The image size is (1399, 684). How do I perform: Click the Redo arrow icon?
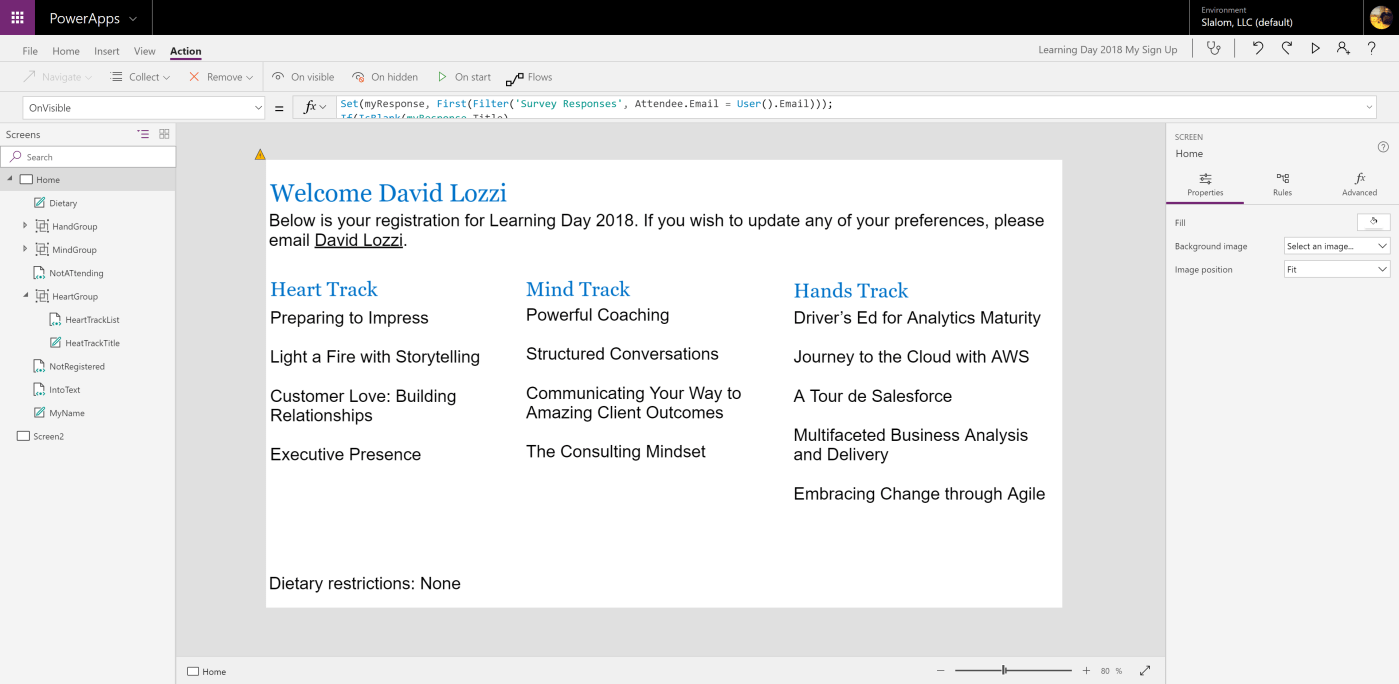pyautogui.click(x=1287, y=48)
